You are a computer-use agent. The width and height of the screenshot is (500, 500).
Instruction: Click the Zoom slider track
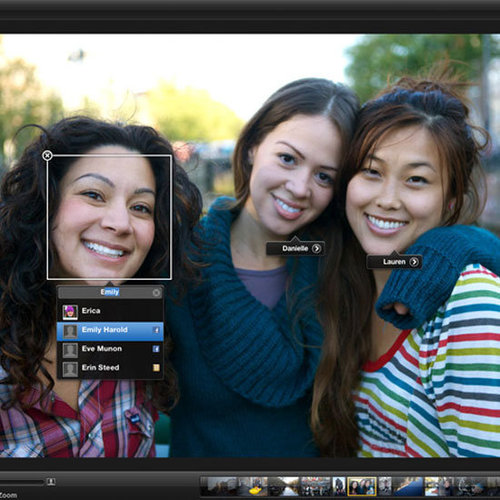point(22,482)
